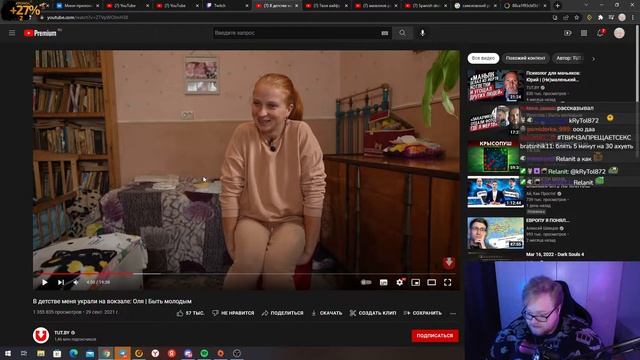The height and width of the screenshot is (360, 640).
Task: Subscribe with the red 'Подписаться' button
Action: point(435,336)
